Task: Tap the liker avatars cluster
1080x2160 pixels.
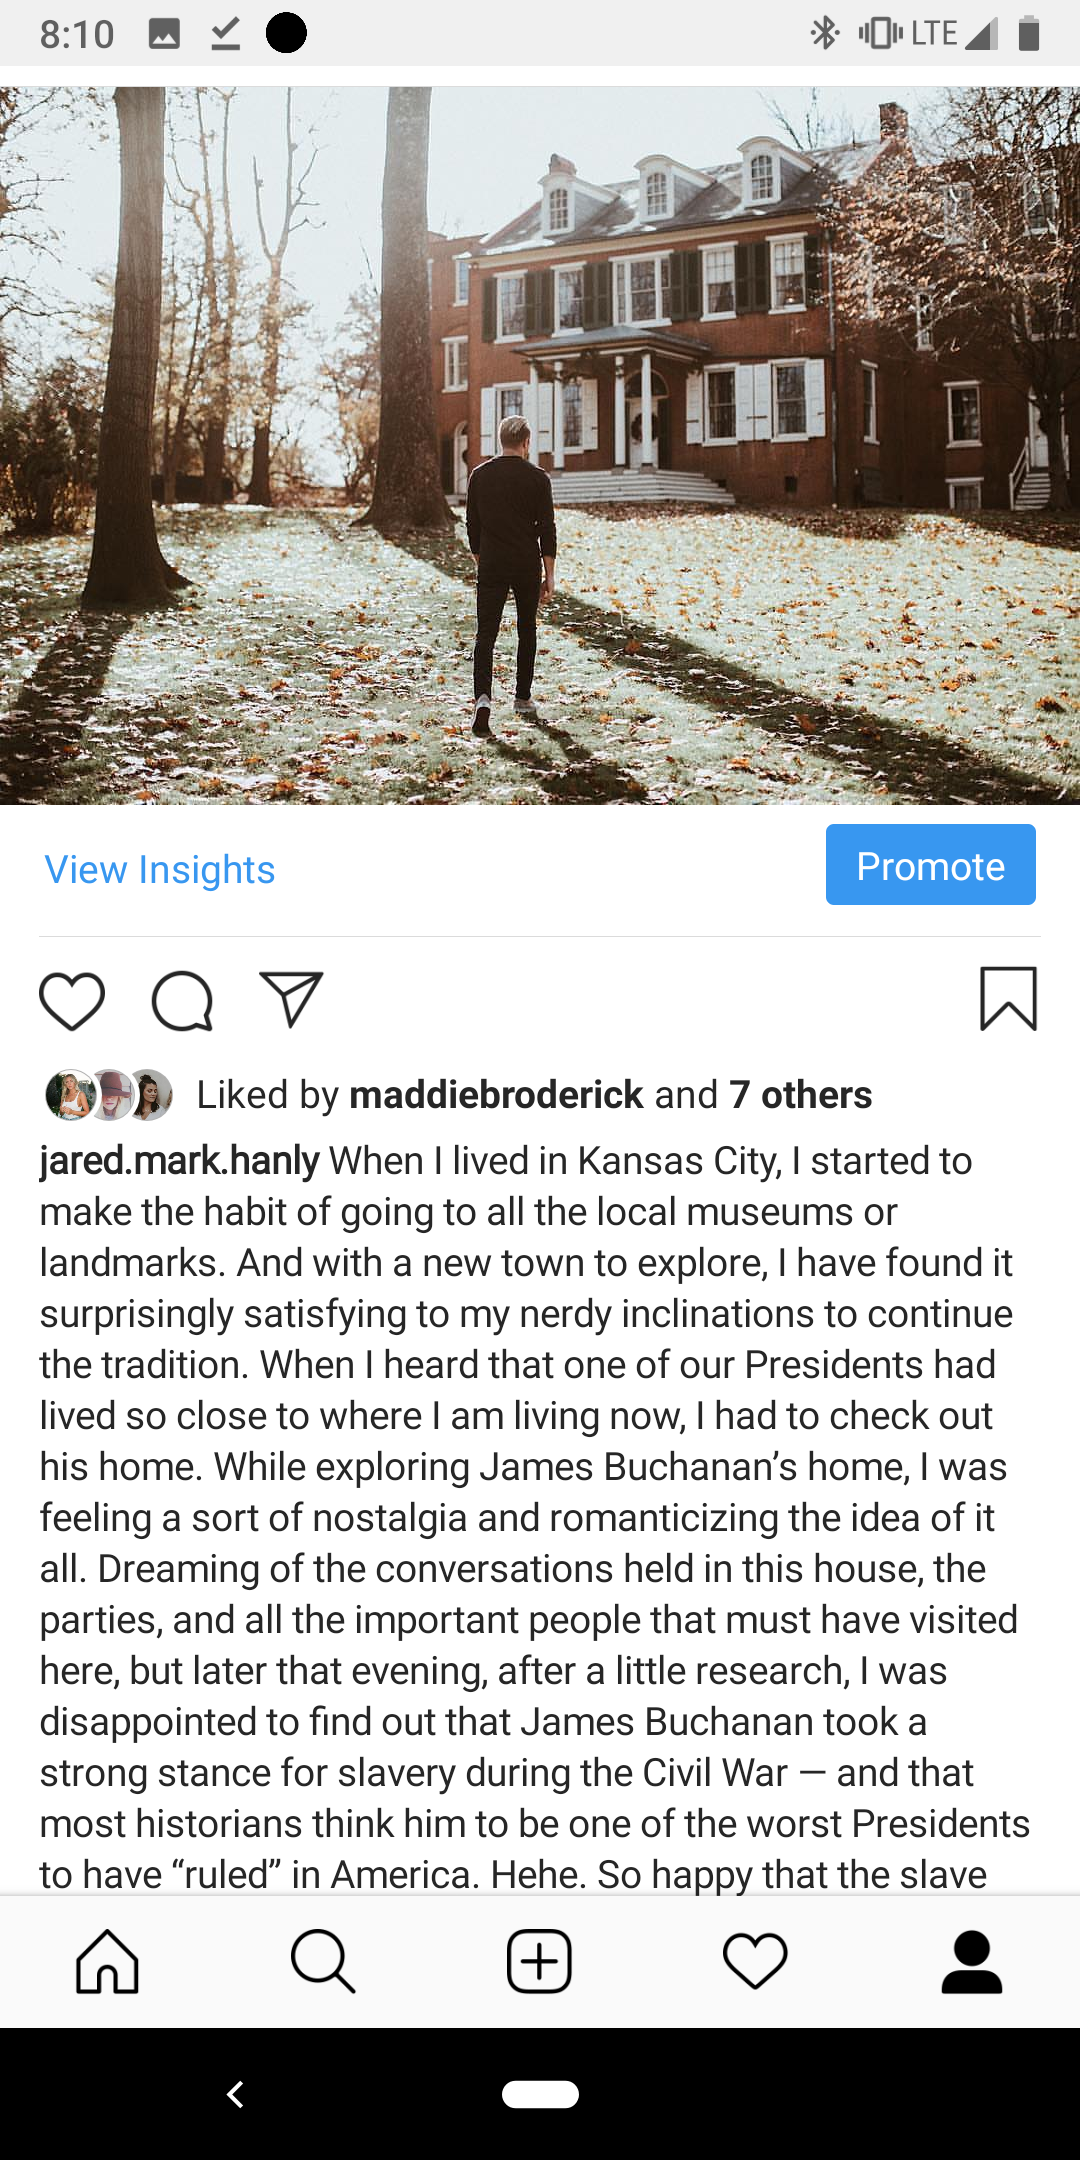Action: pyautogui.click(x=109, y=1095)
